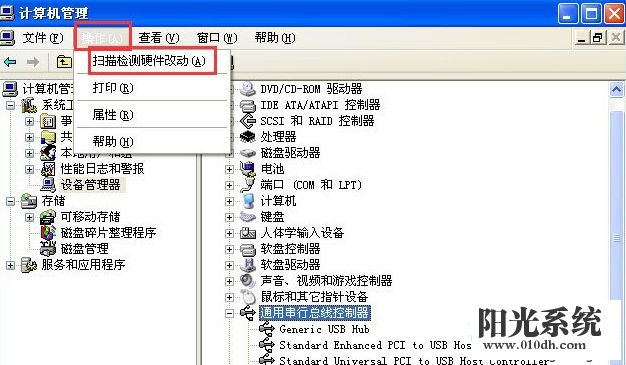Click the open 操作(A) menu title

(x=102, y=38)
